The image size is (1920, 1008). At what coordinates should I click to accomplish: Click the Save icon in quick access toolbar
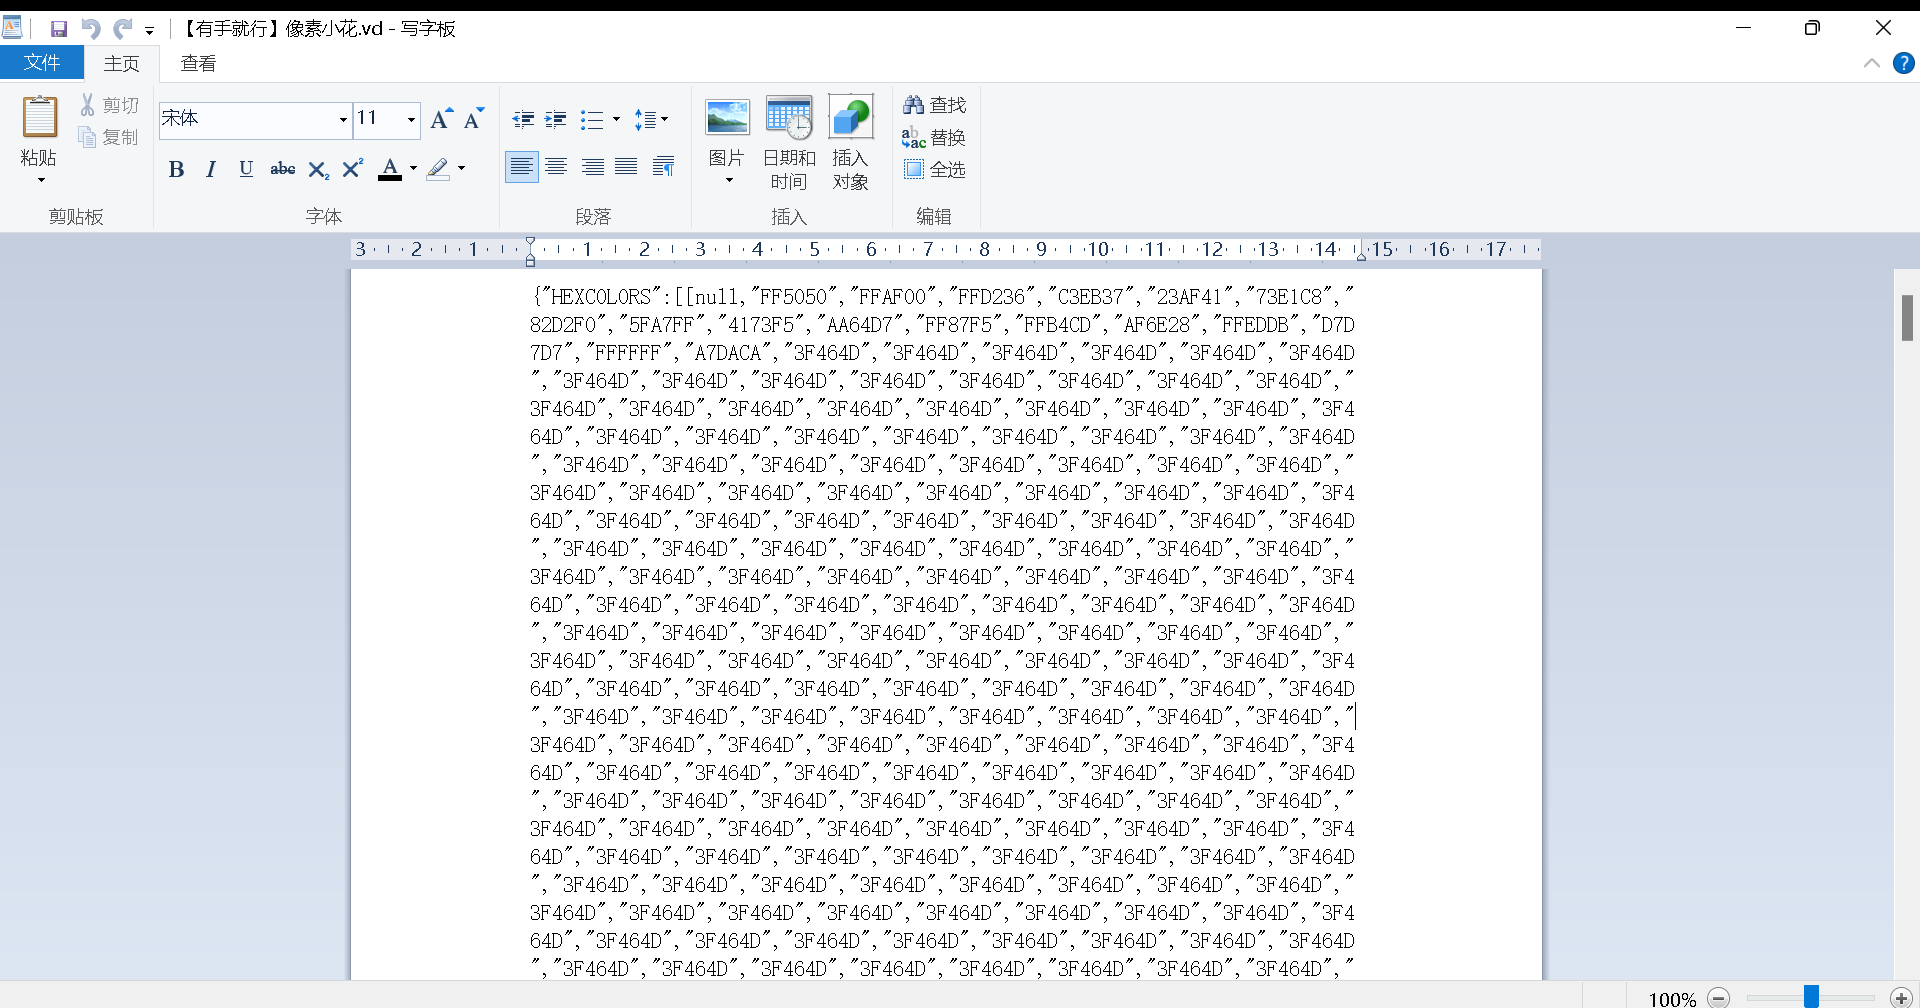[x=59, y=29]
